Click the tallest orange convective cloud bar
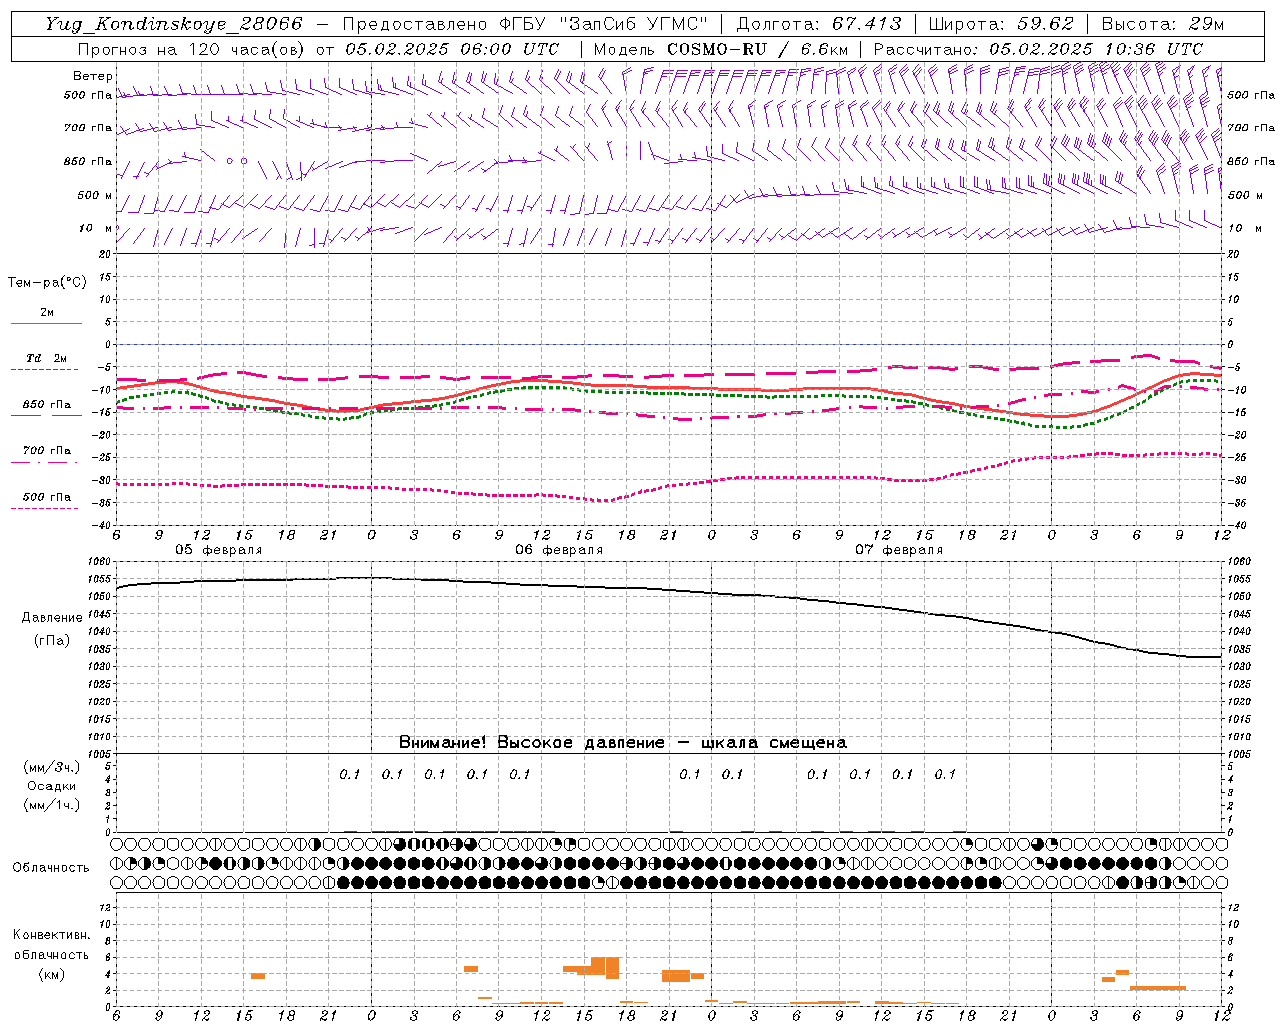 [x=612, y=968]
